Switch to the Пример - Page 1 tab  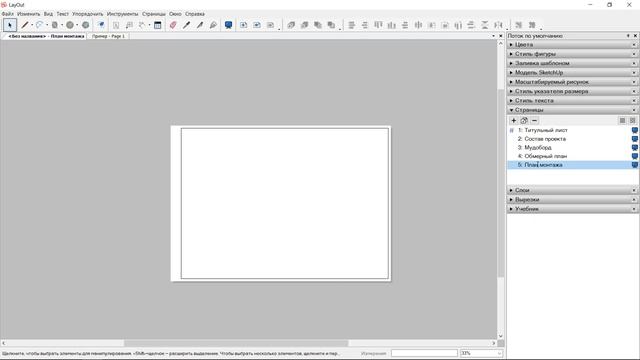coord(108,36)
